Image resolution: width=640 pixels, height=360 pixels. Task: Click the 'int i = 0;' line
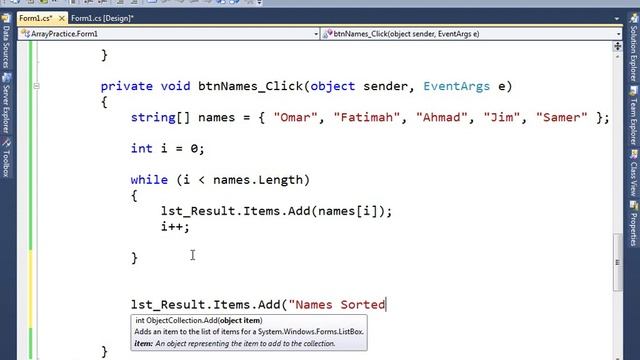tap(168, 149)
